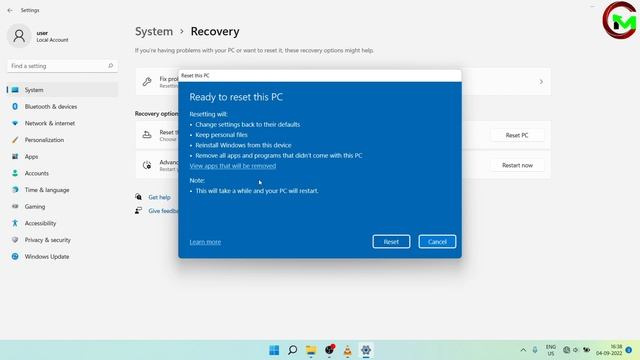Click the user account avatar
Image resolution: width=640 pixels, height=360 pixels.
coord(19,36)
